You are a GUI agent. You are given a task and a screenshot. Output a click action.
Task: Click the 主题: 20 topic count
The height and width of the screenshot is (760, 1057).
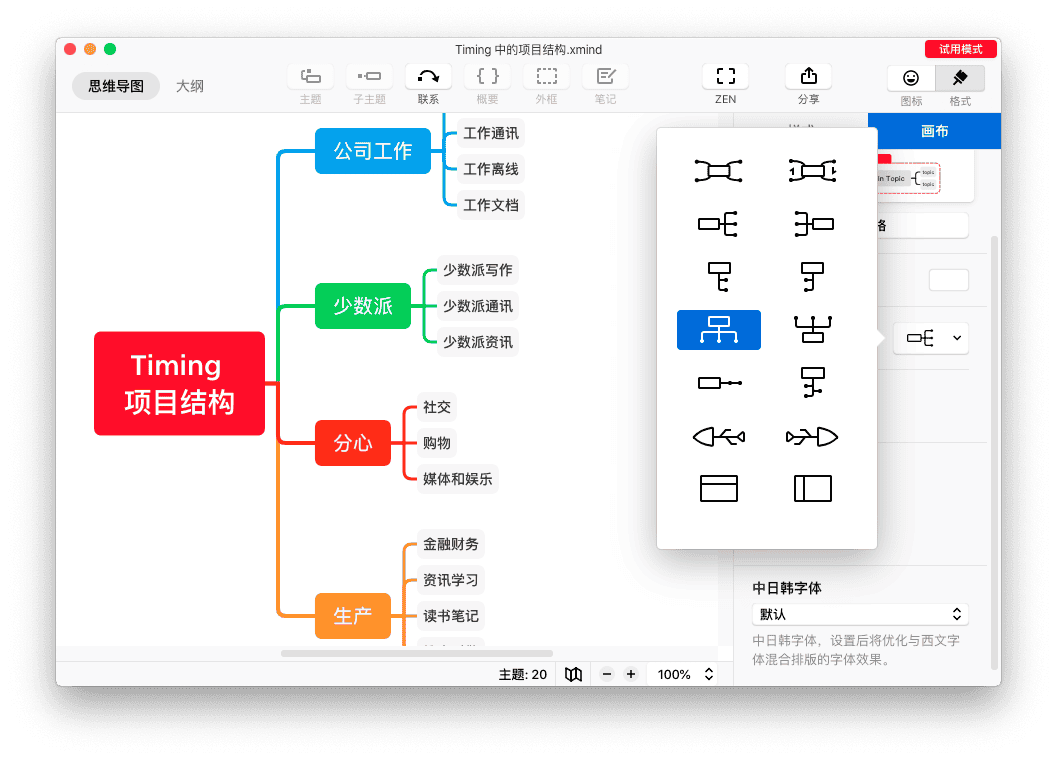[x=522, y=674]
